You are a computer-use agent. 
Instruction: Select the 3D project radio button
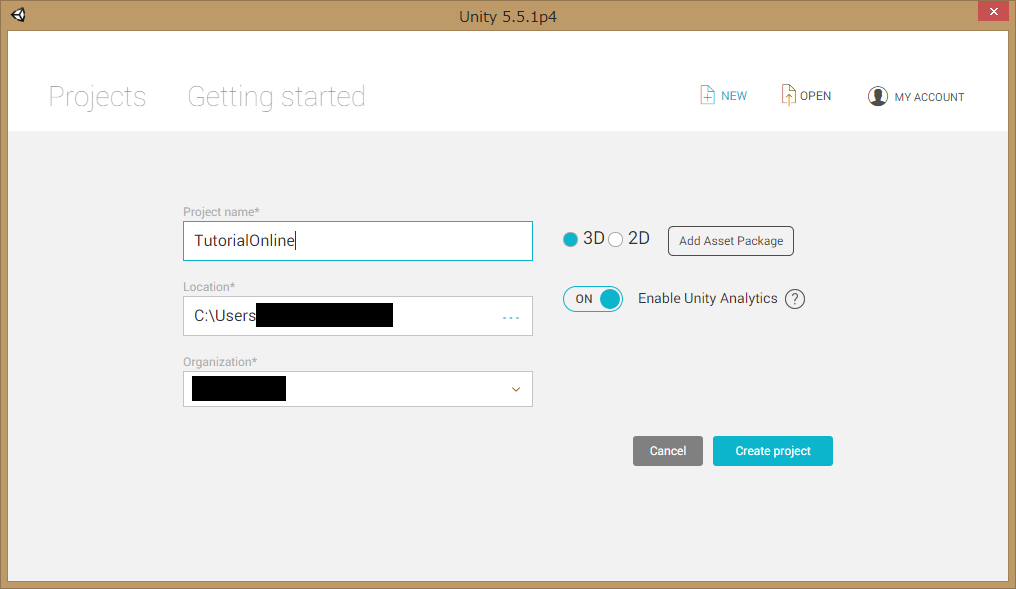tap(571, 240)
